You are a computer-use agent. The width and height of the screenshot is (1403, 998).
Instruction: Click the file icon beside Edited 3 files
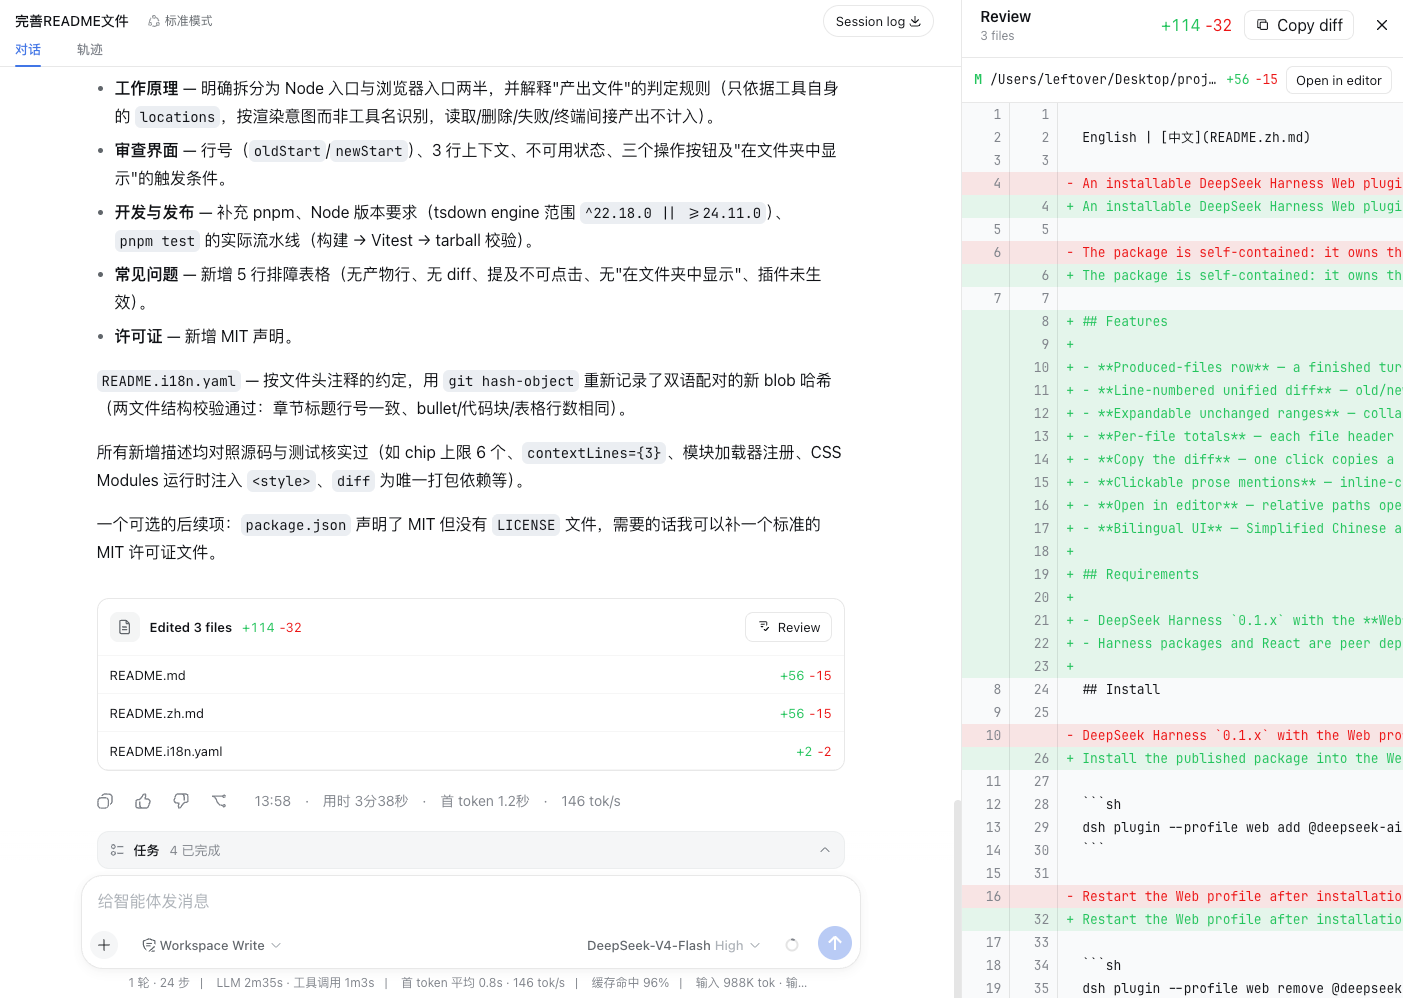tap(125, 627)
